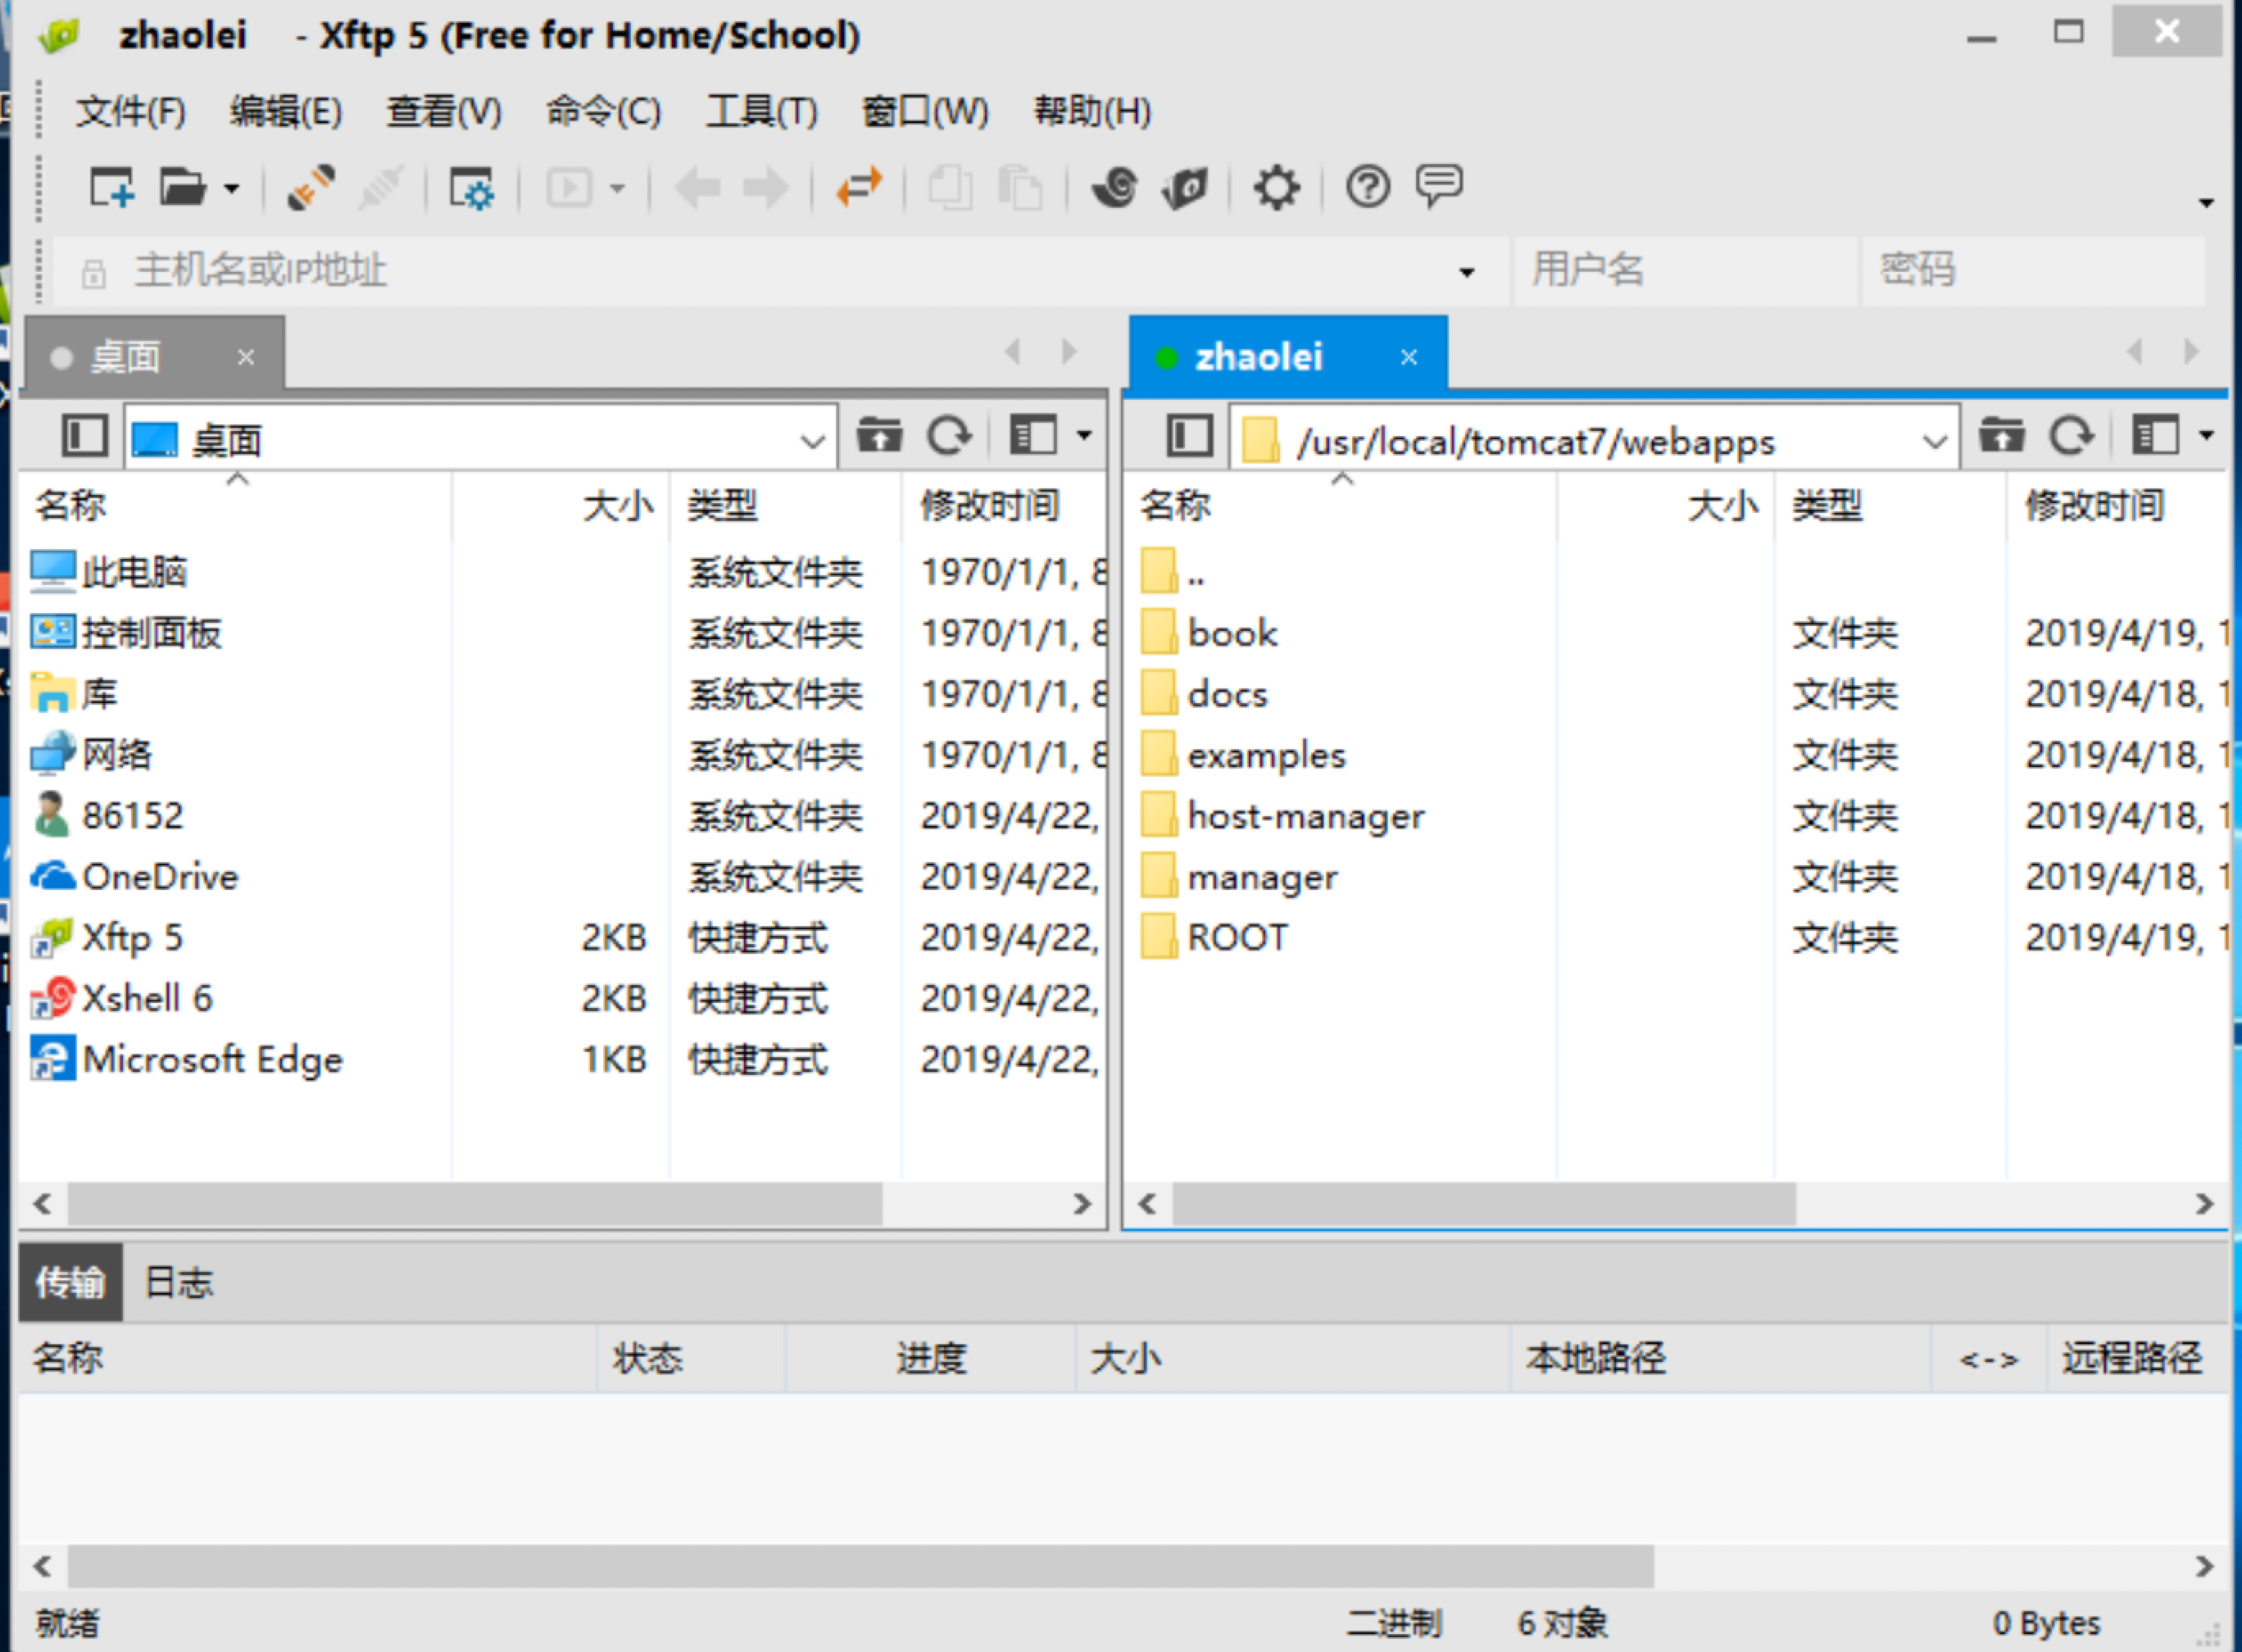Toggle remote pane view layout button
The image size is (2242, 1652).
click(2156, 436)
